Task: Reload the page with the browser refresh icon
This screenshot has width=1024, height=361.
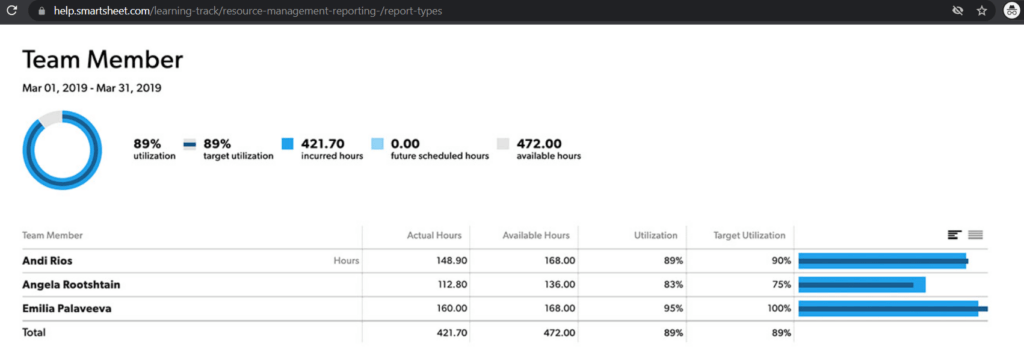Action: [11, 10]
